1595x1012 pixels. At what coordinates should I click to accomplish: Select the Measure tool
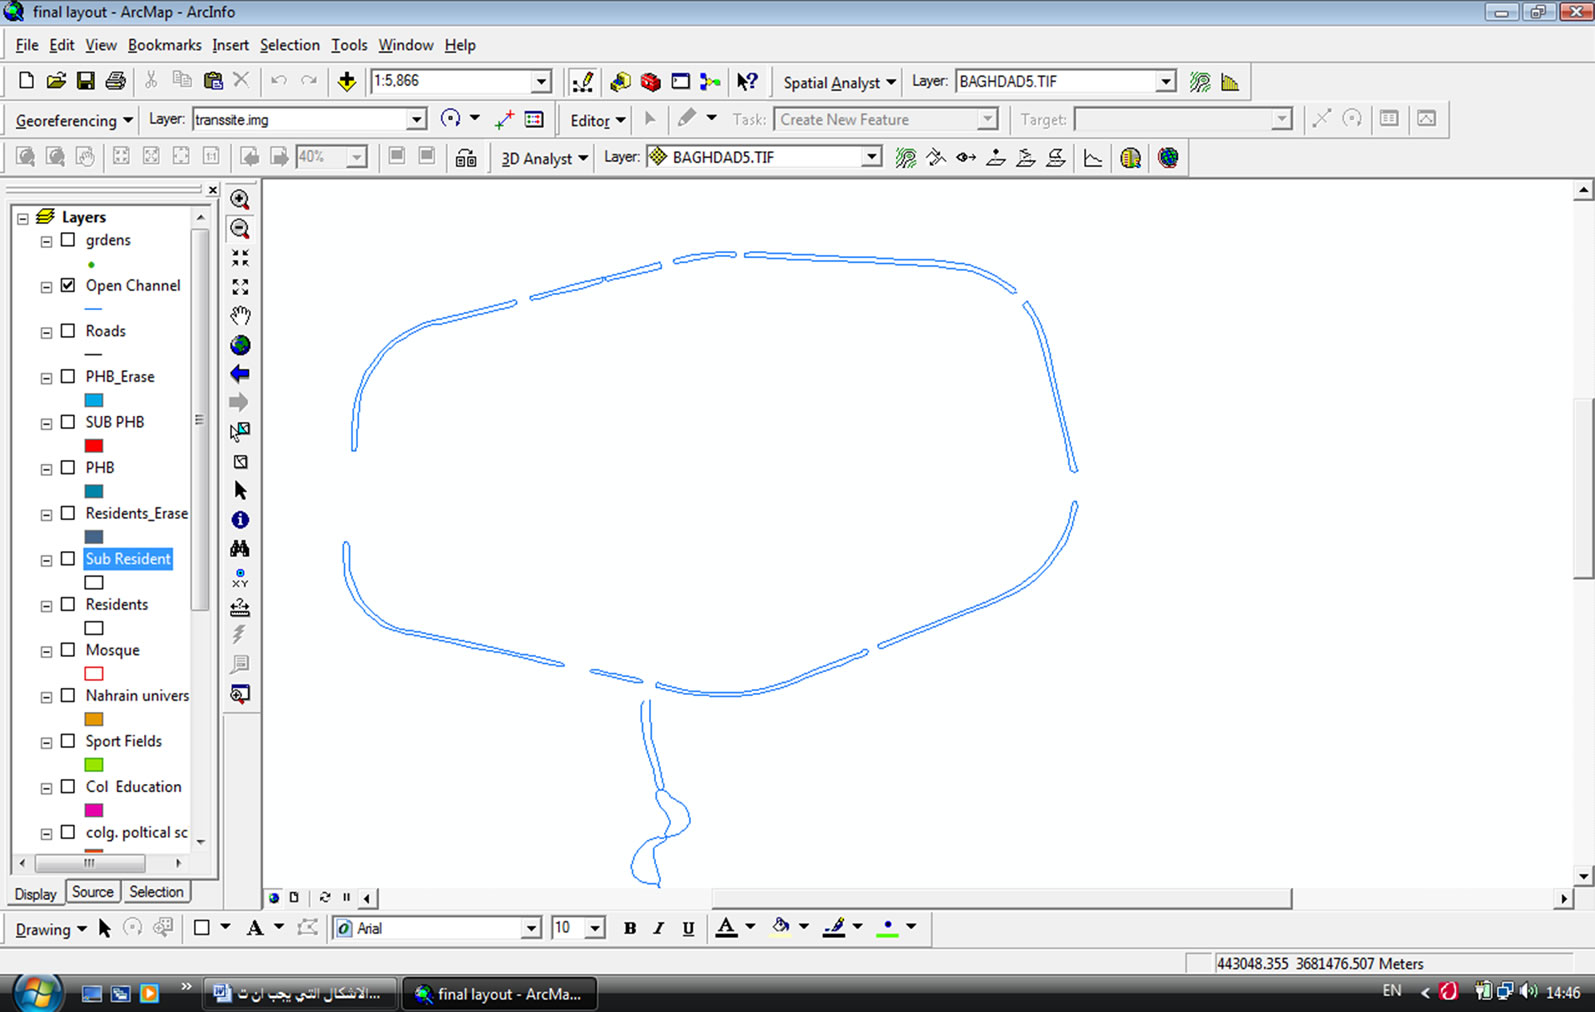point(240,607)
